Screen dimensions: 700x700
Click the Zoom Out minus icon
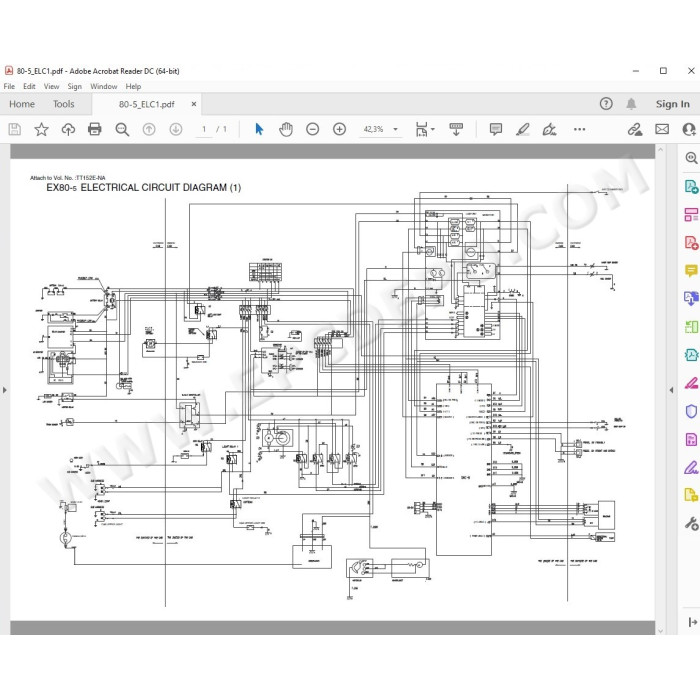point(312,129)
